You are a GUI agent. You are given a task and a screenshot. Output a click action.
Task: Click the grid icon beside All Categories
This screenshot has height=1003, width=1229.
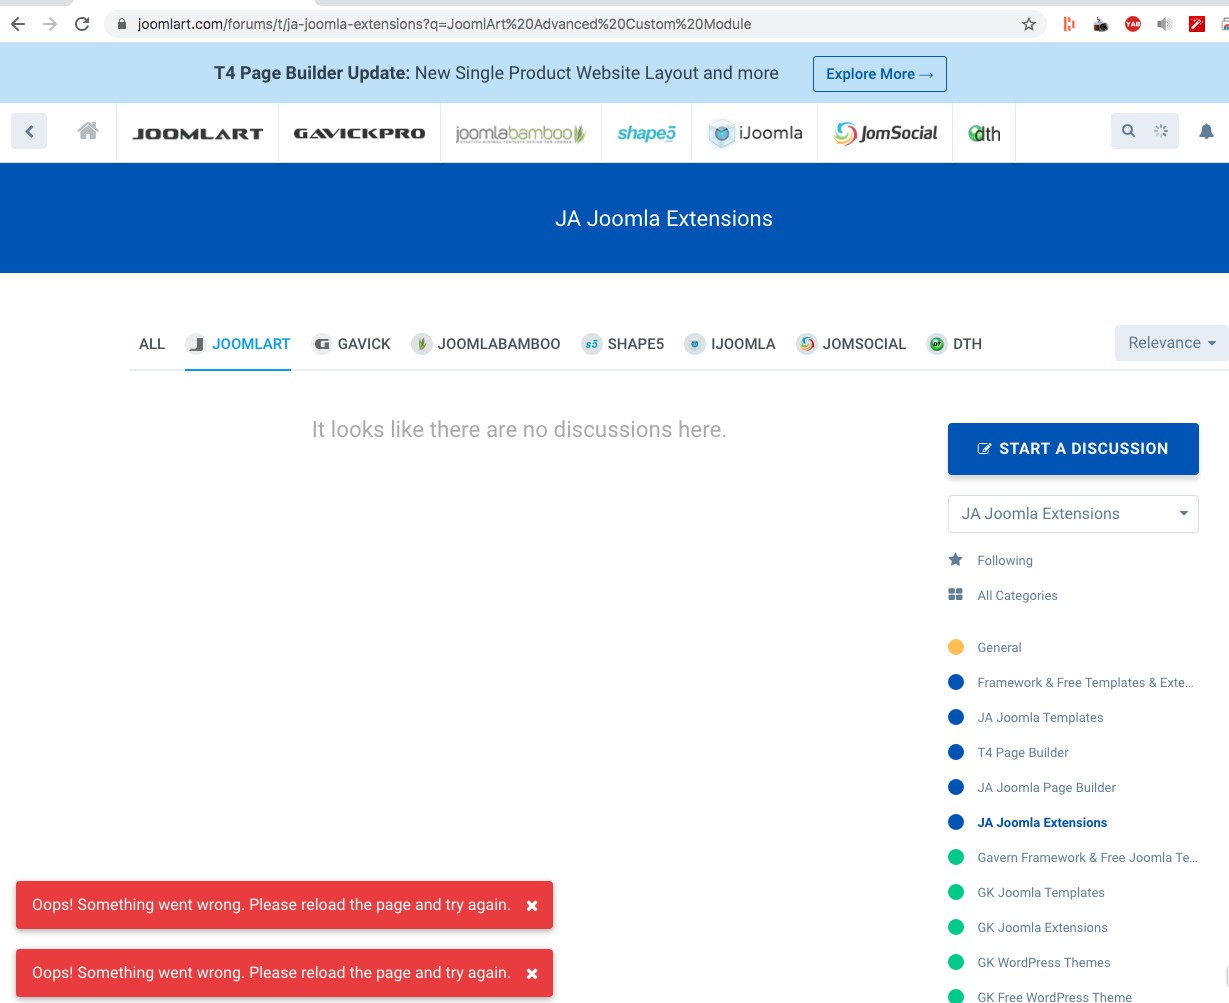click(x=955, y=595)
